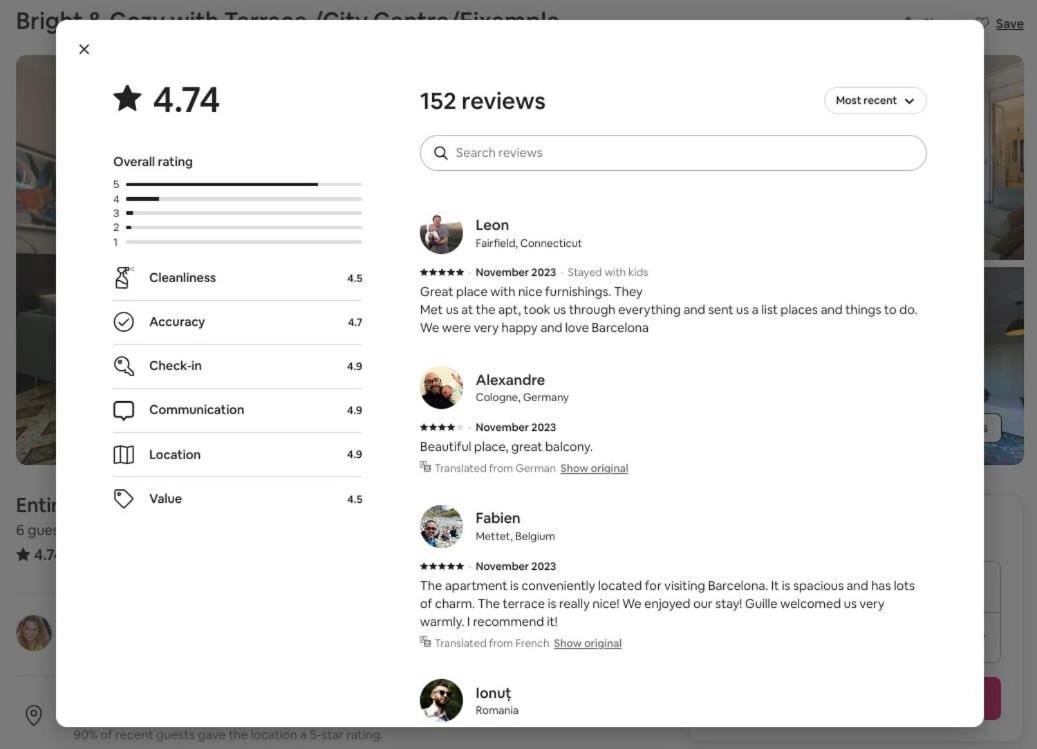
Task: Click the Check-in key icon
Action: [x=124, y=366]
